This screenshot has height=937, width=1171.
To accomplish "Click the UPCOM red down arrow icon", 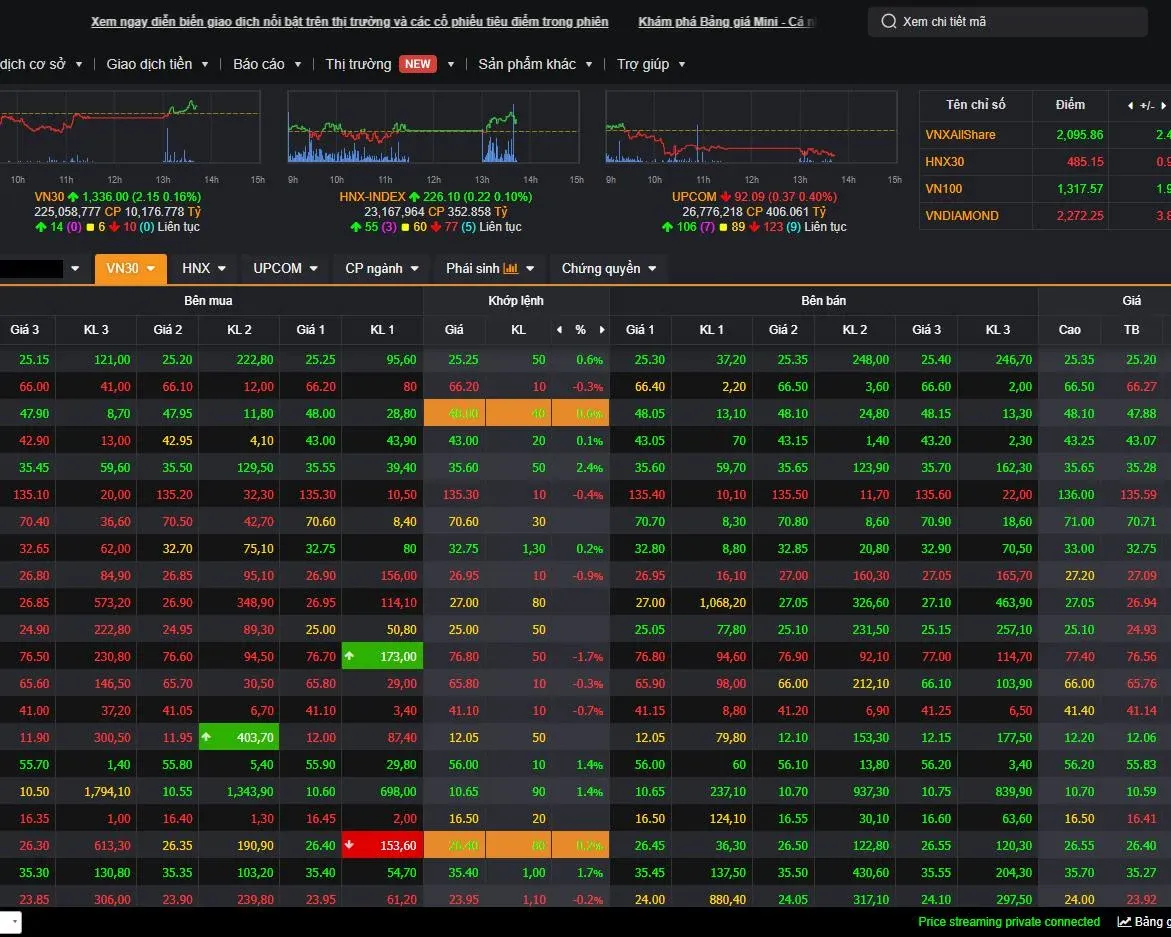I will coord(725,197).
